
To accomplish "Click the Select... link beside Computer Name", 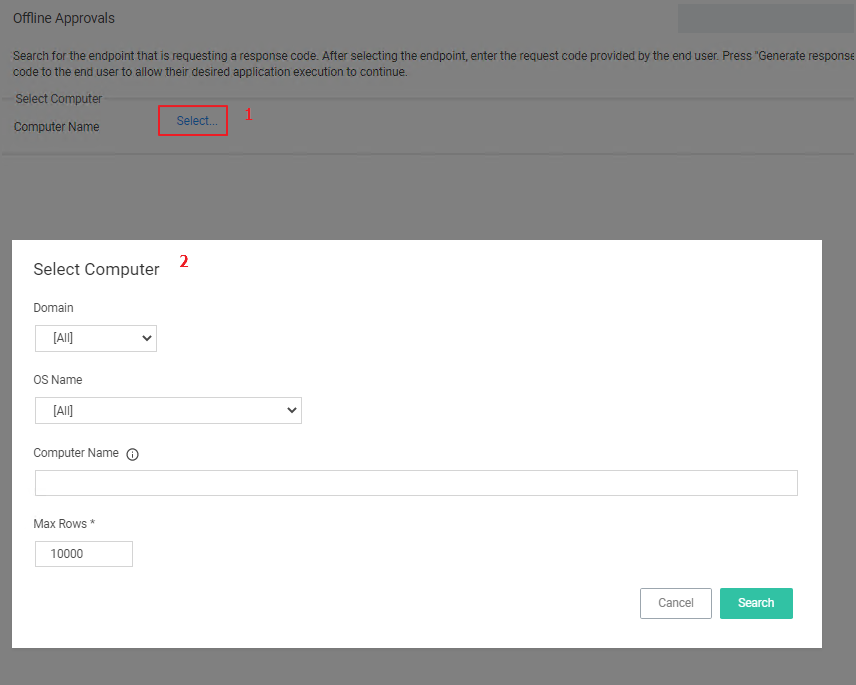I will [x=196, y=121].
